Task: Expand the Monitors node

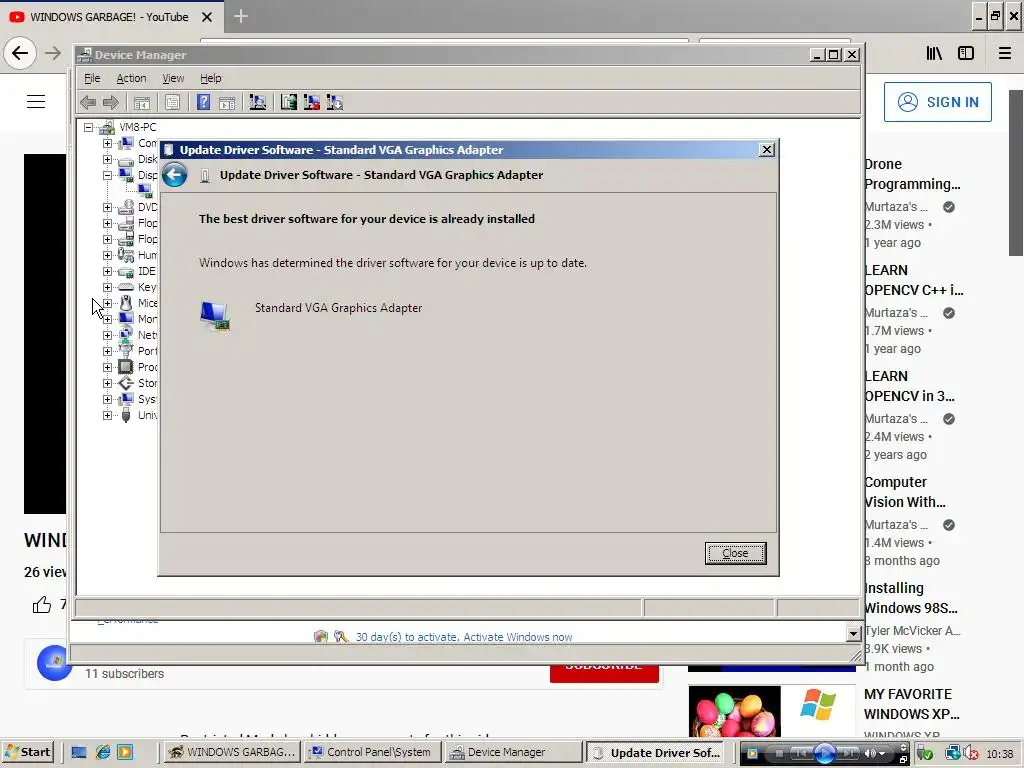Action: (x=107, y=319)
